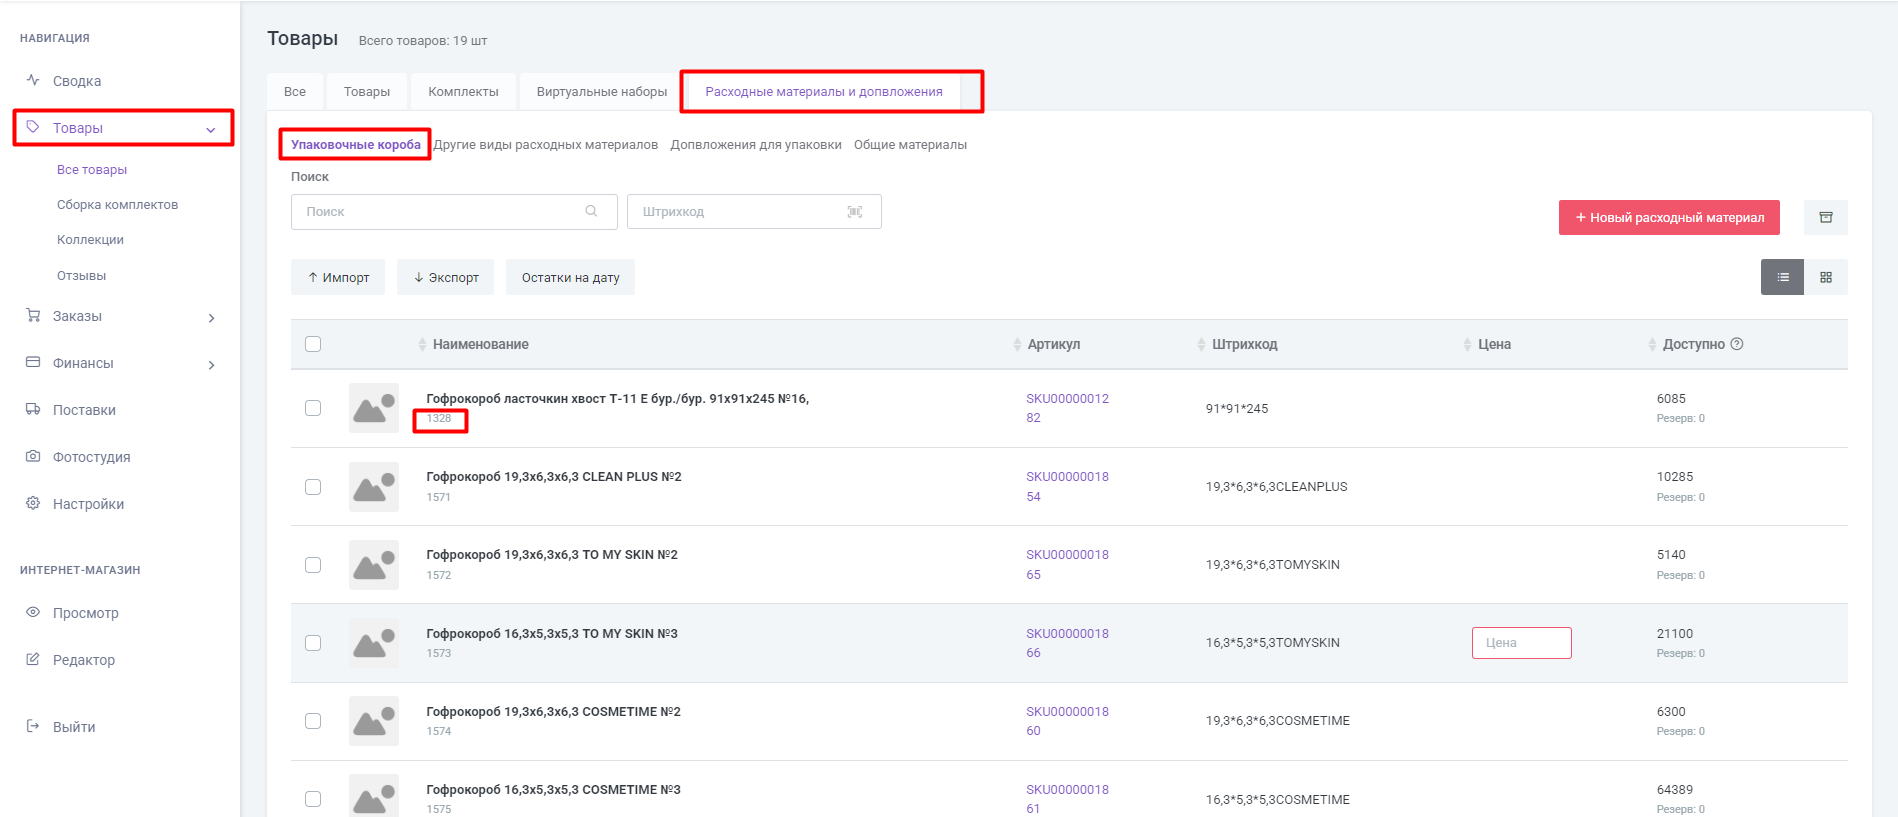
Task: Click the barcode scanner icon
Action: click(x=855, y=212)
